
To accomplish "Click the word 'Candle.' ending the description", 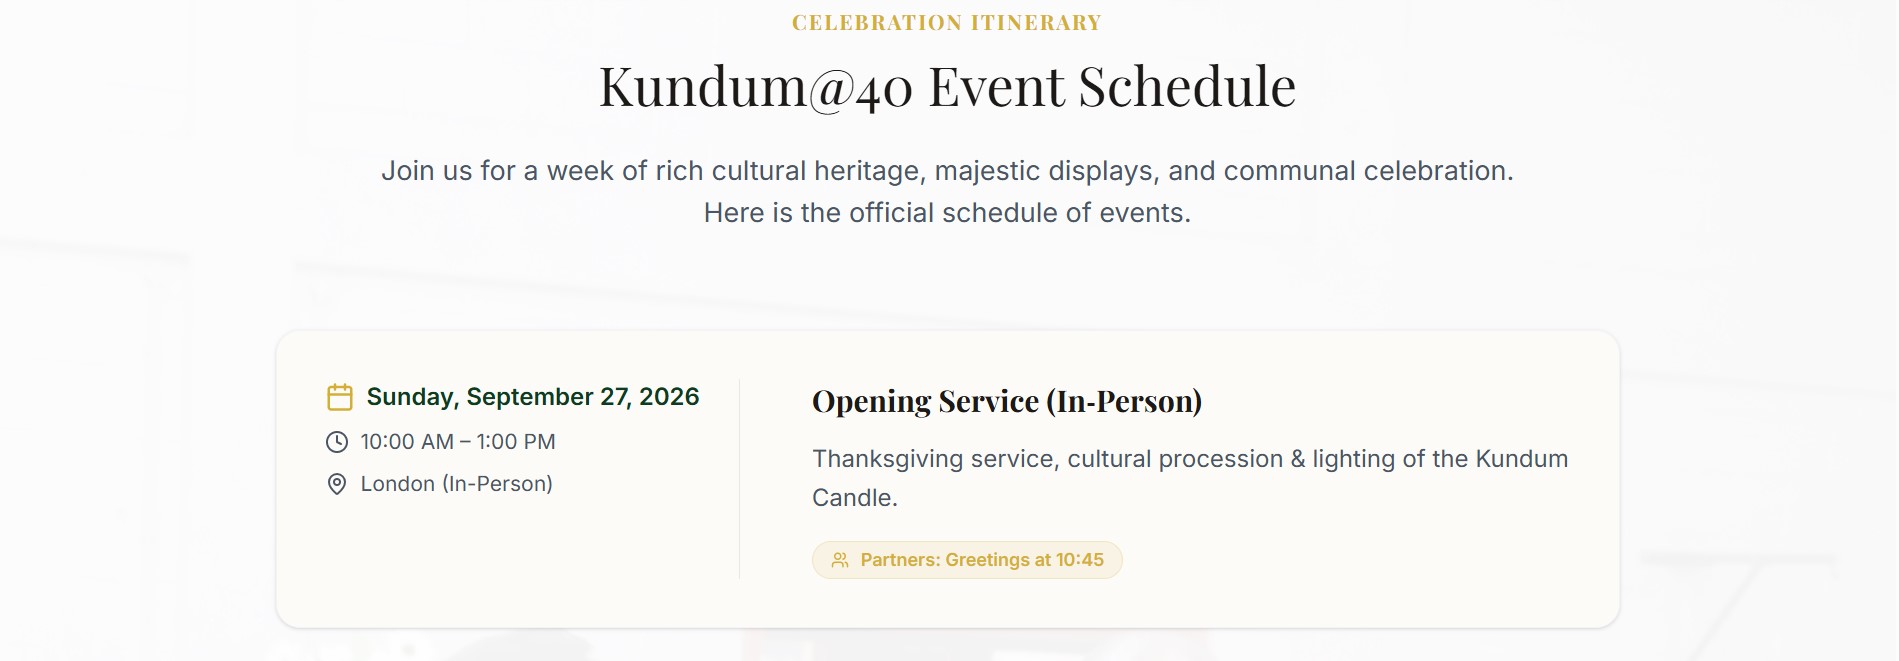I will click(854, 498).
